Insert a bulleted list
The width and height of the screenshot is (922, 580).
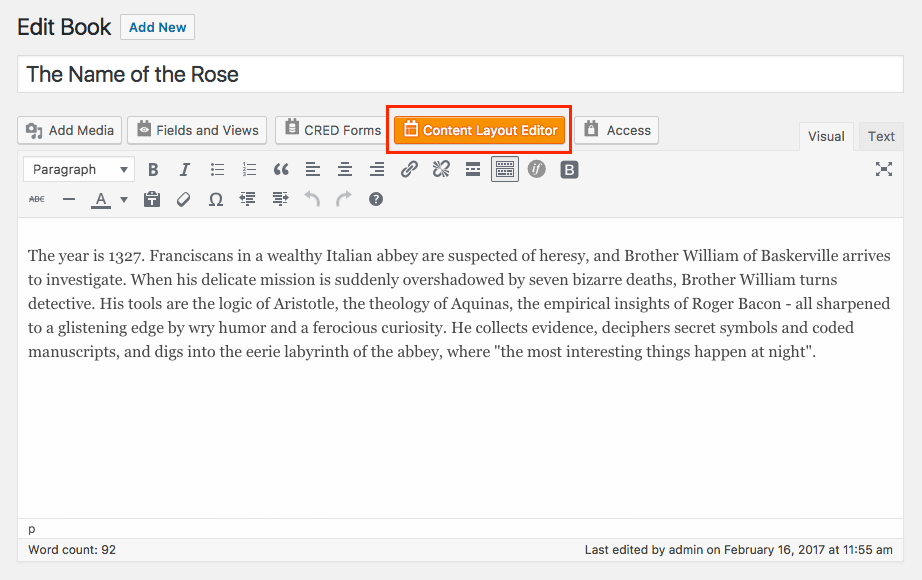pos(217,170)
